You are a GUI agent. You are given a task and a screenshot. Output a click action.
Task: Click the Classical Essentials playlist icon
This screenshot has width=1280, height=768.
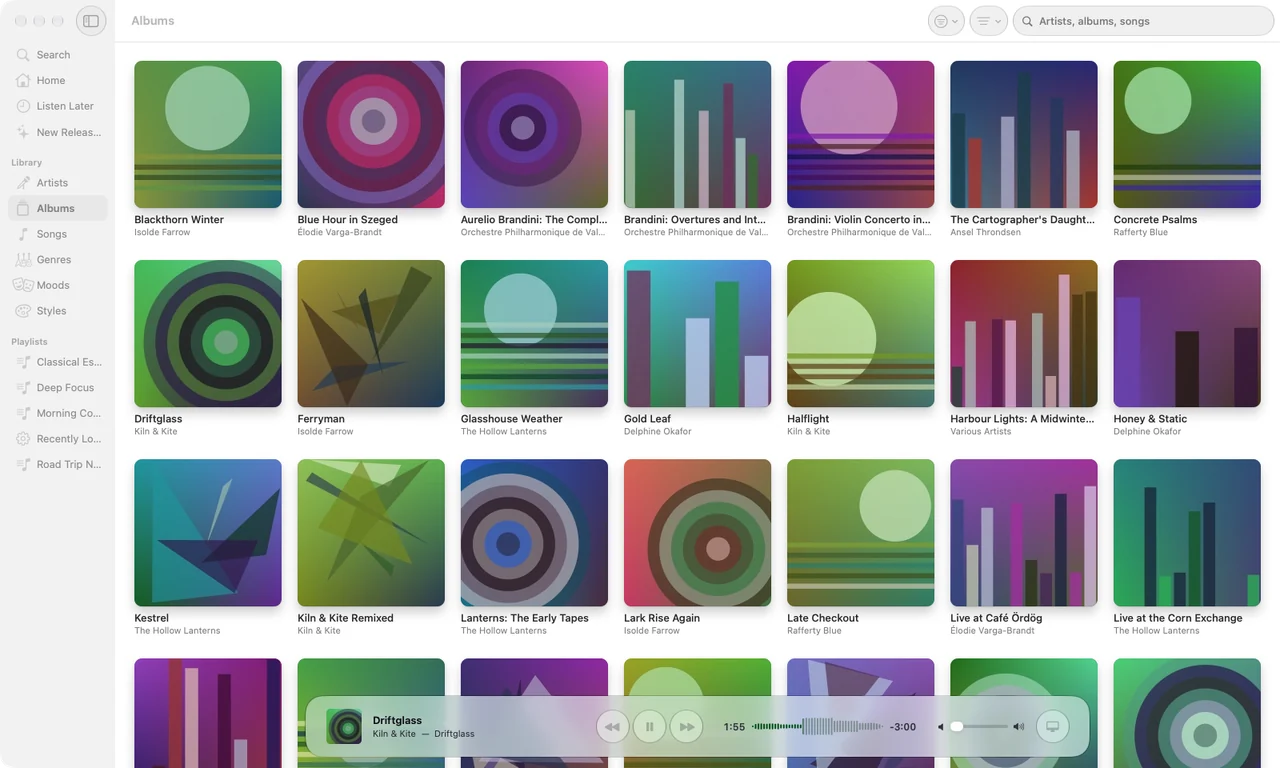point(23,362)
